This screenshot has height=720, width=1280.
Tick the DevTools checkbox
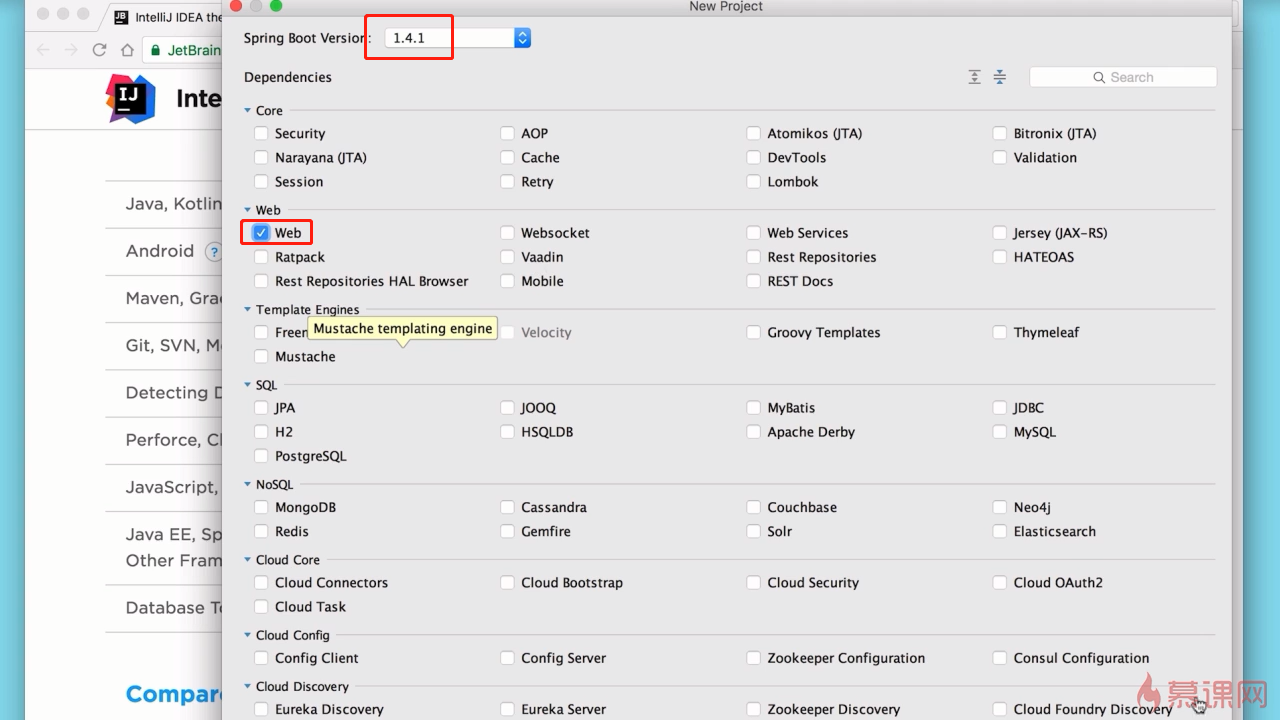click(x=753, y=157)
